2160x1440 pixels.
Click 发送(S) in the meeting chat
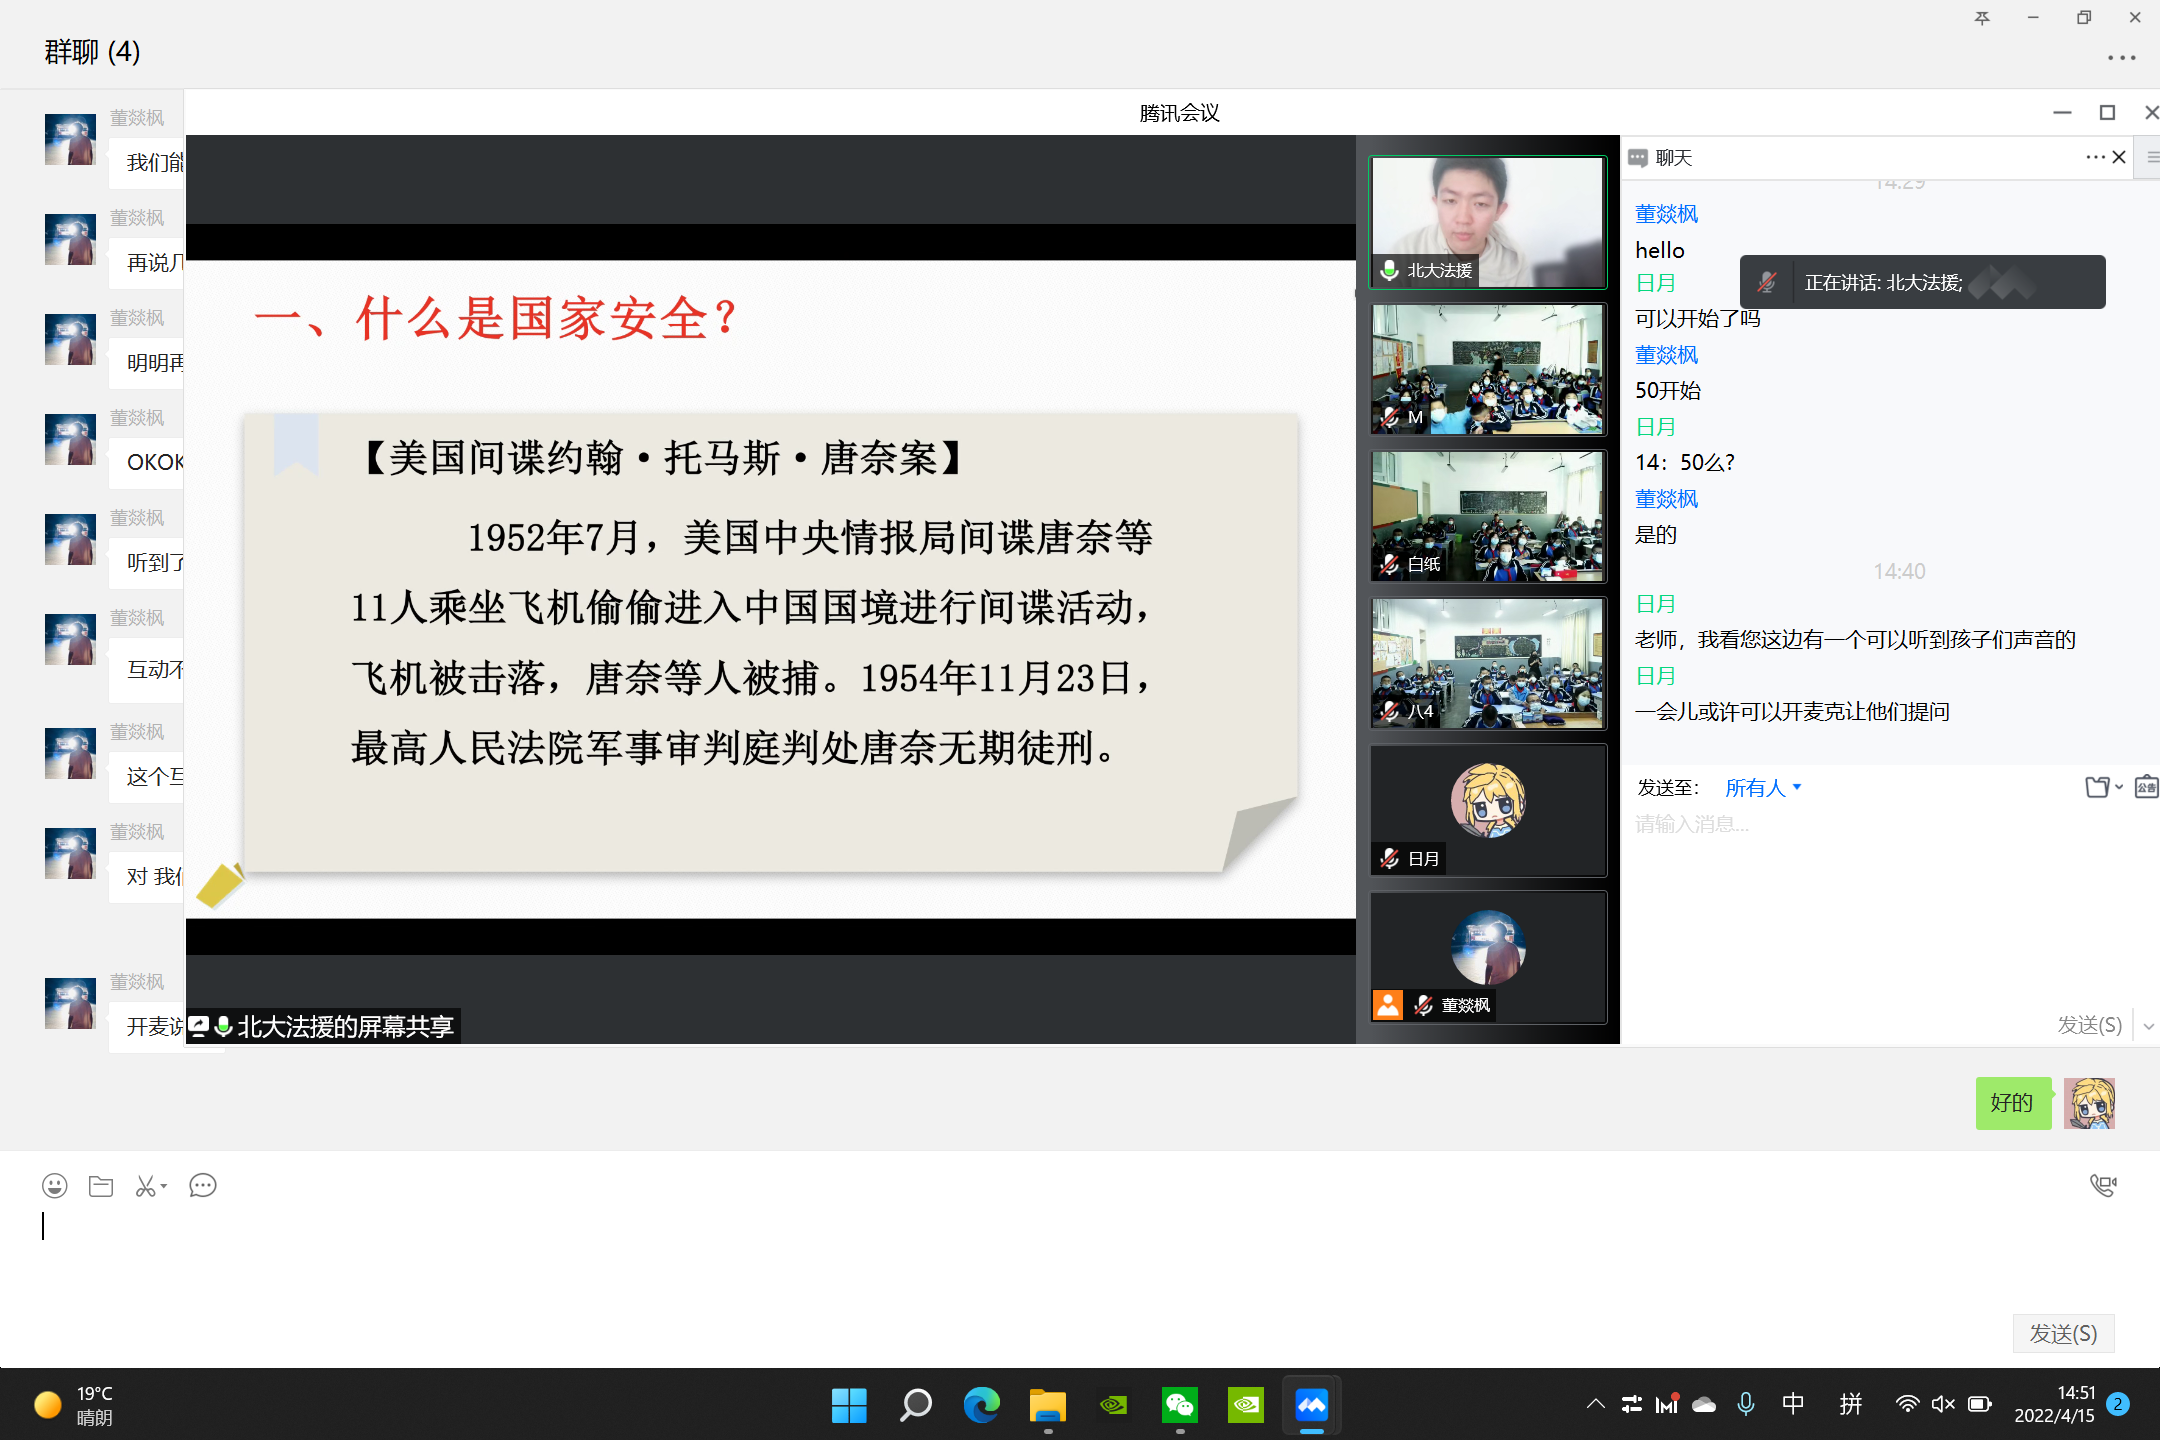click(2089, 1025)
